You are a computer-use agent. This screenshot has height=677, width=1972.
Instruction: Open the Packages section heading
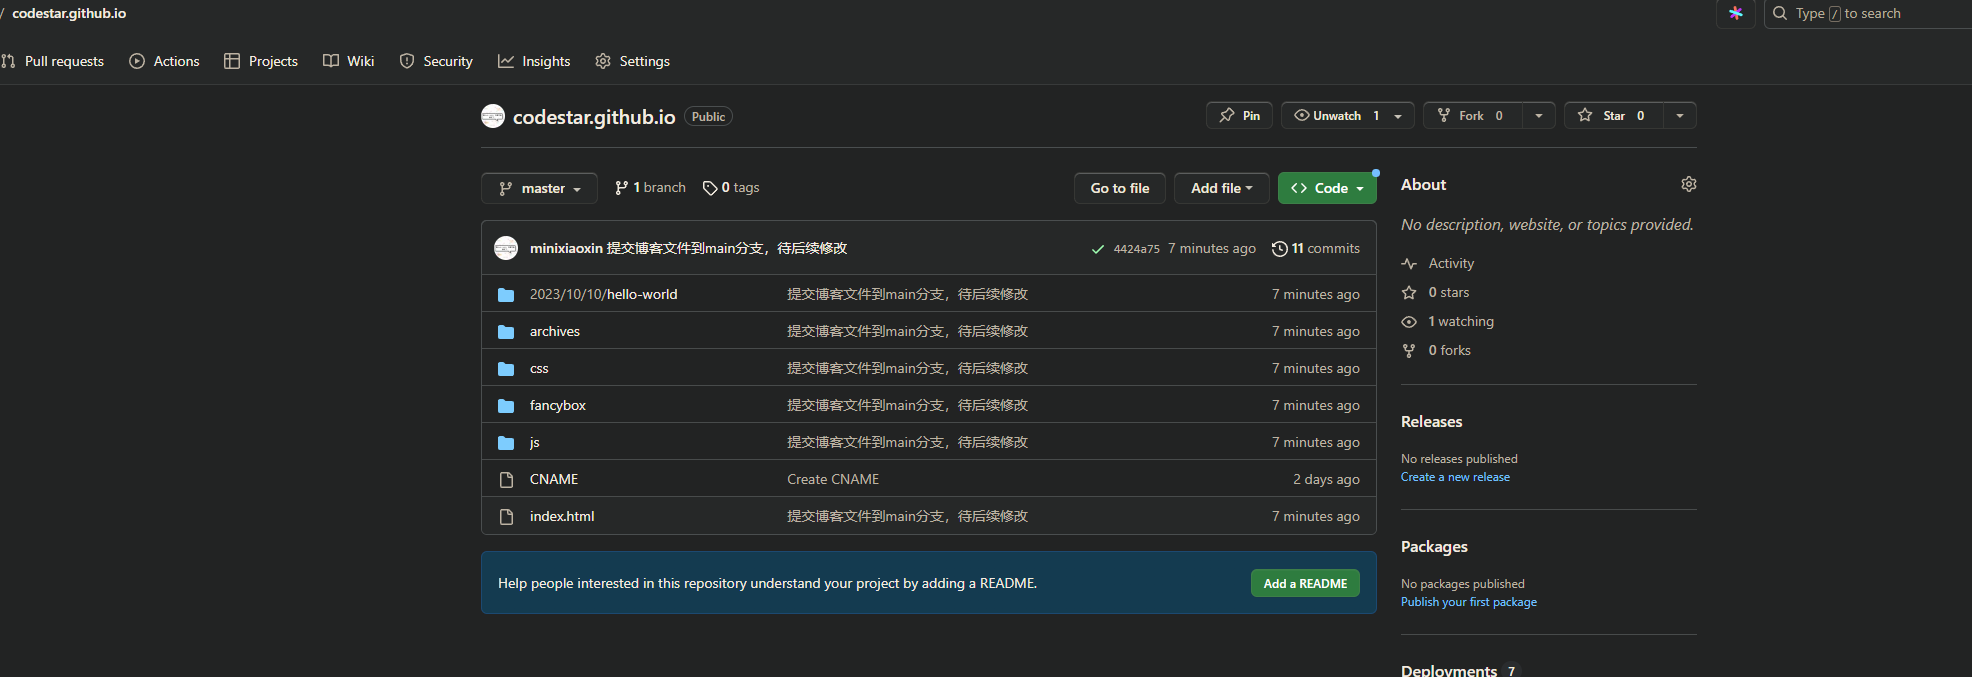[1434, 547]
